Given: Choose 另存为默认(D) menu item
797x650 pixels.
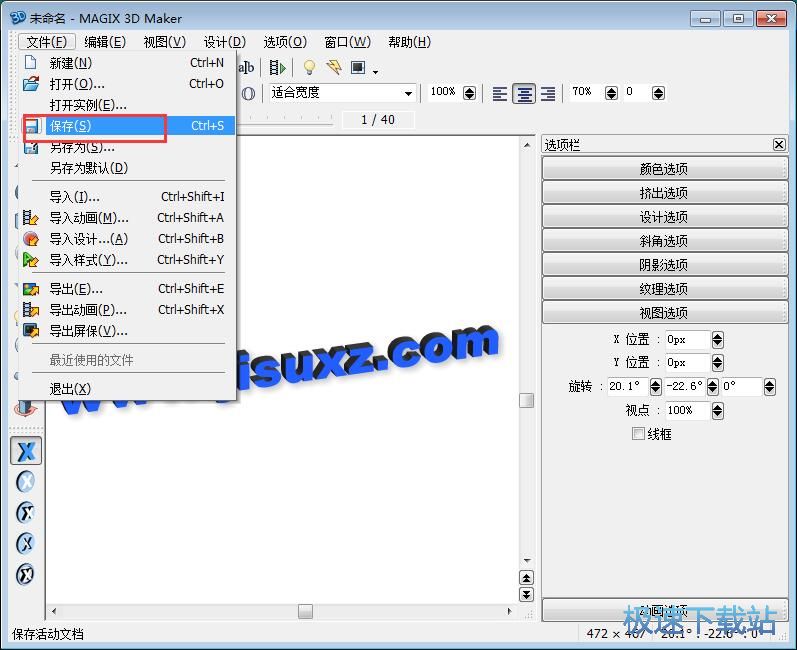Looking at the screenshot, I should (x=128, y=168).
